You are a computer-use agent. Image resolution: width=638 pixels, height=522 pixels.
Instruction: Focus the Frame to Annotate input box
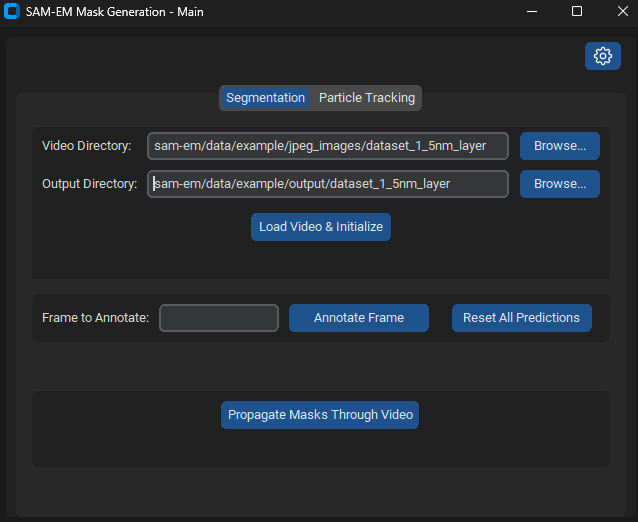click(219, 318)
